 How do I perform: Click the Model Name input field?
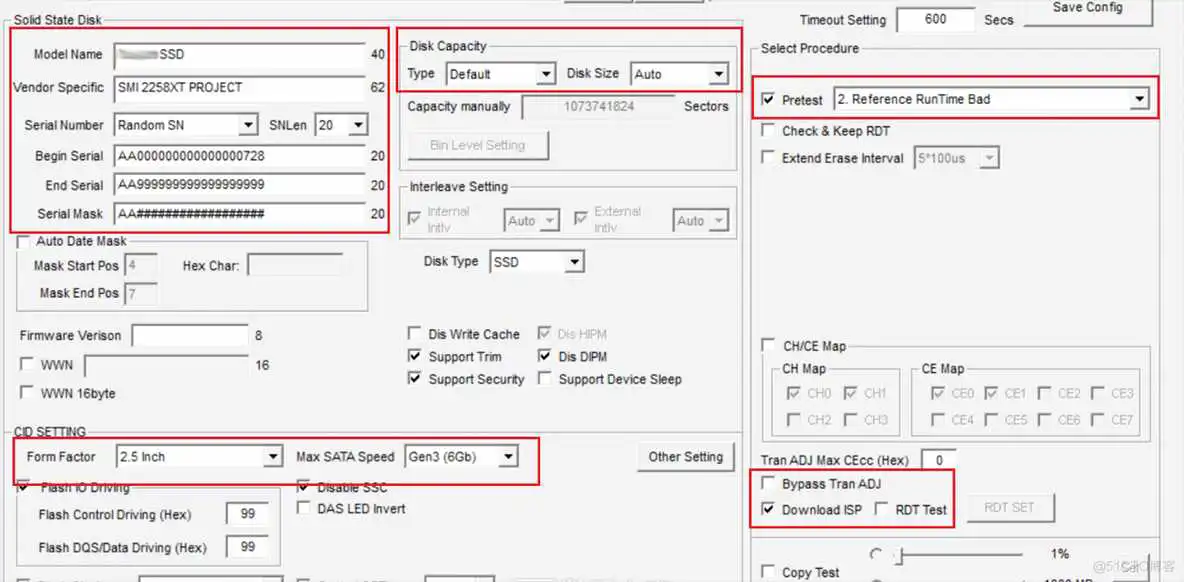point(240,55)
